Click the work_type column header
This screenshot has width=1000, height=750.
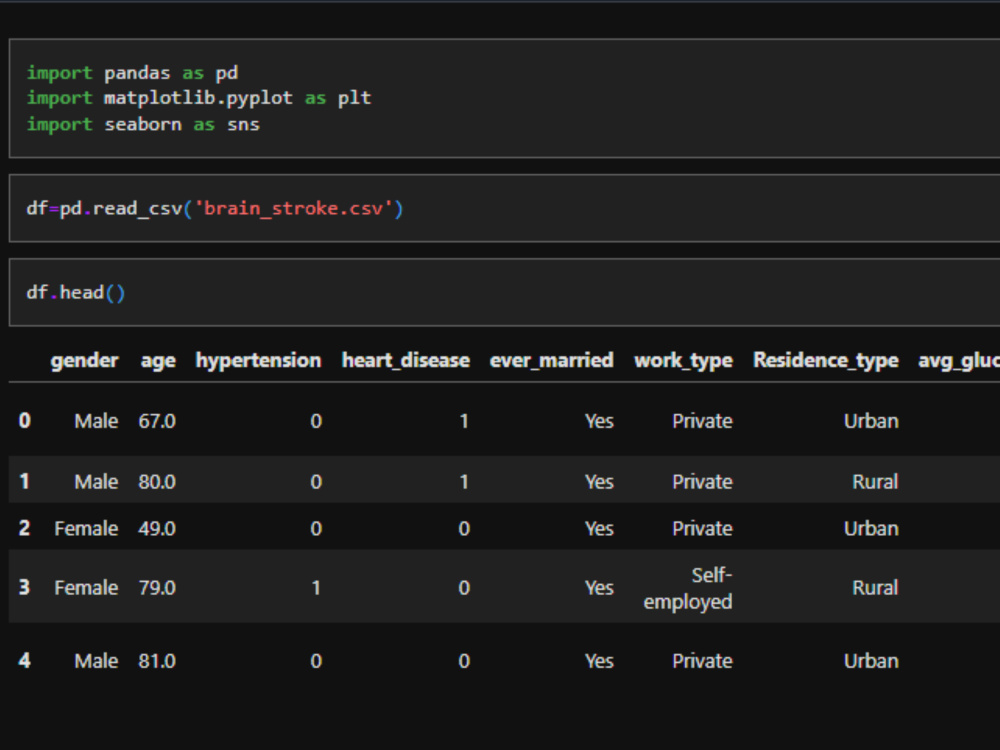point(683,361)
